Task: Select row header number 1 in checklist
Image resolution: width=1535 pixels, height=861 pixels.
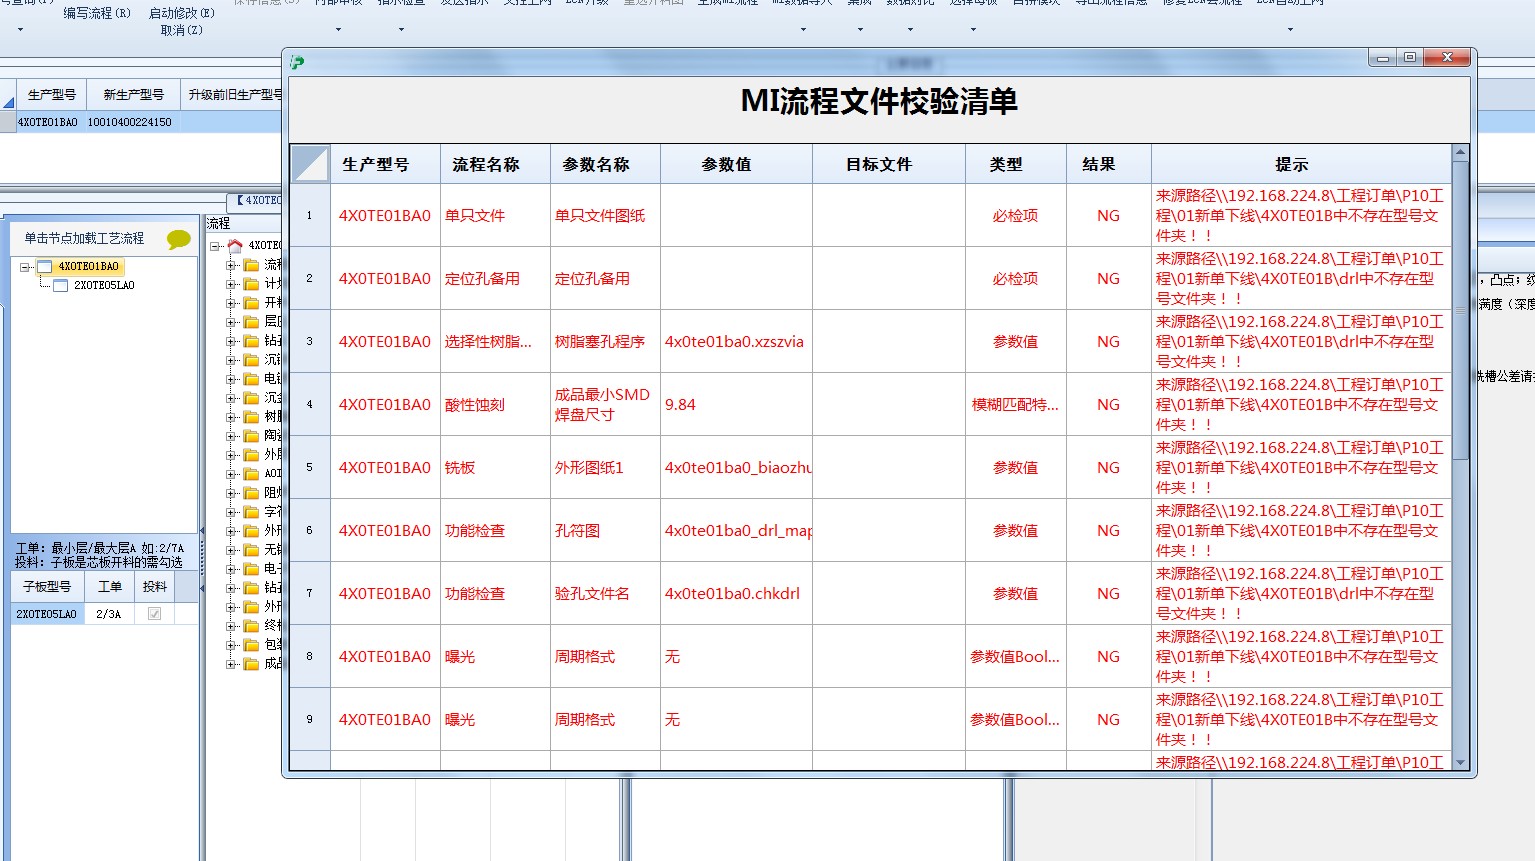Action: click(310, 215)
